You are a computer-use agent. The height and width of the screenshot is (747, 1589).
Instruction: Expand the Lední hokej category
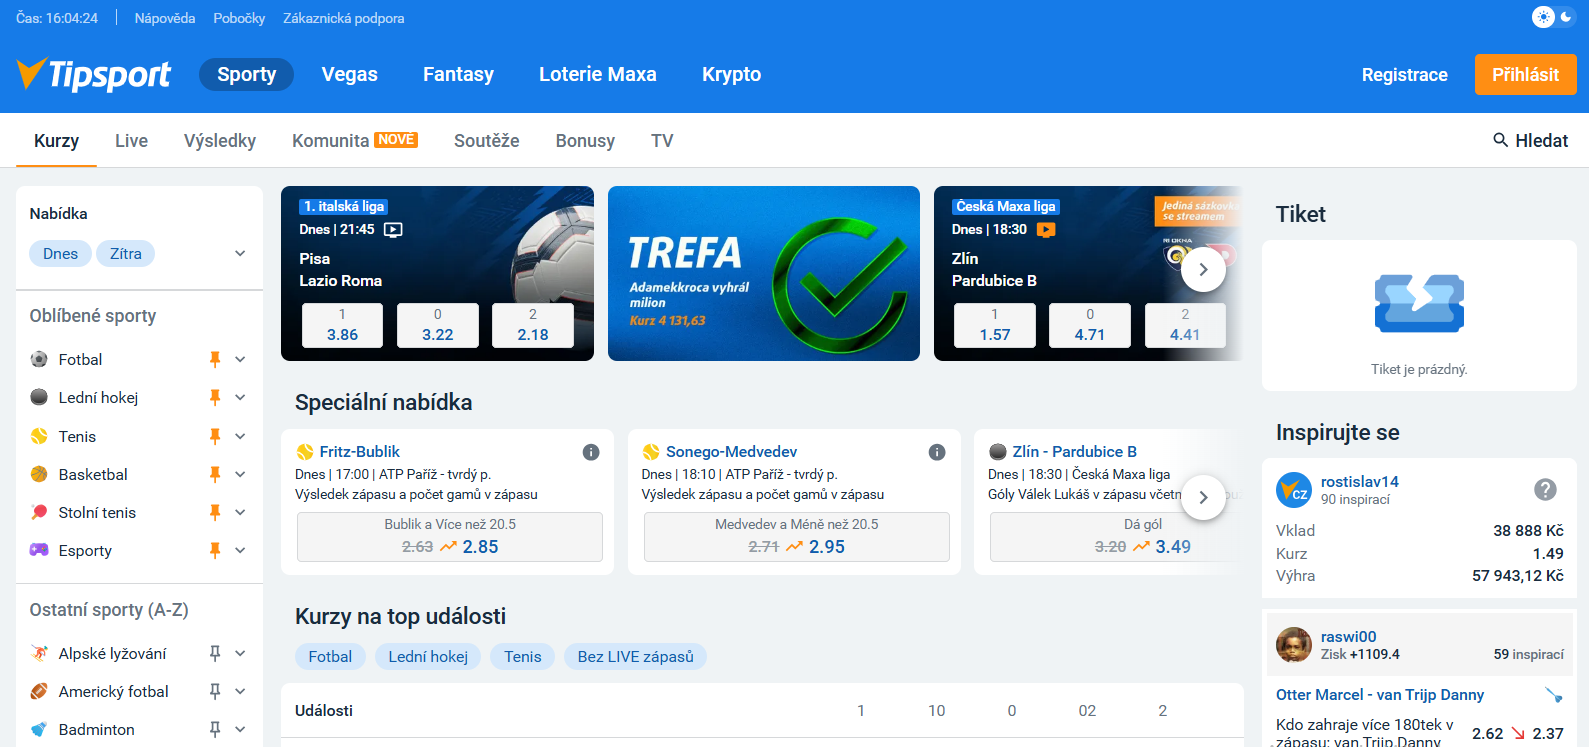coord(240,397)
